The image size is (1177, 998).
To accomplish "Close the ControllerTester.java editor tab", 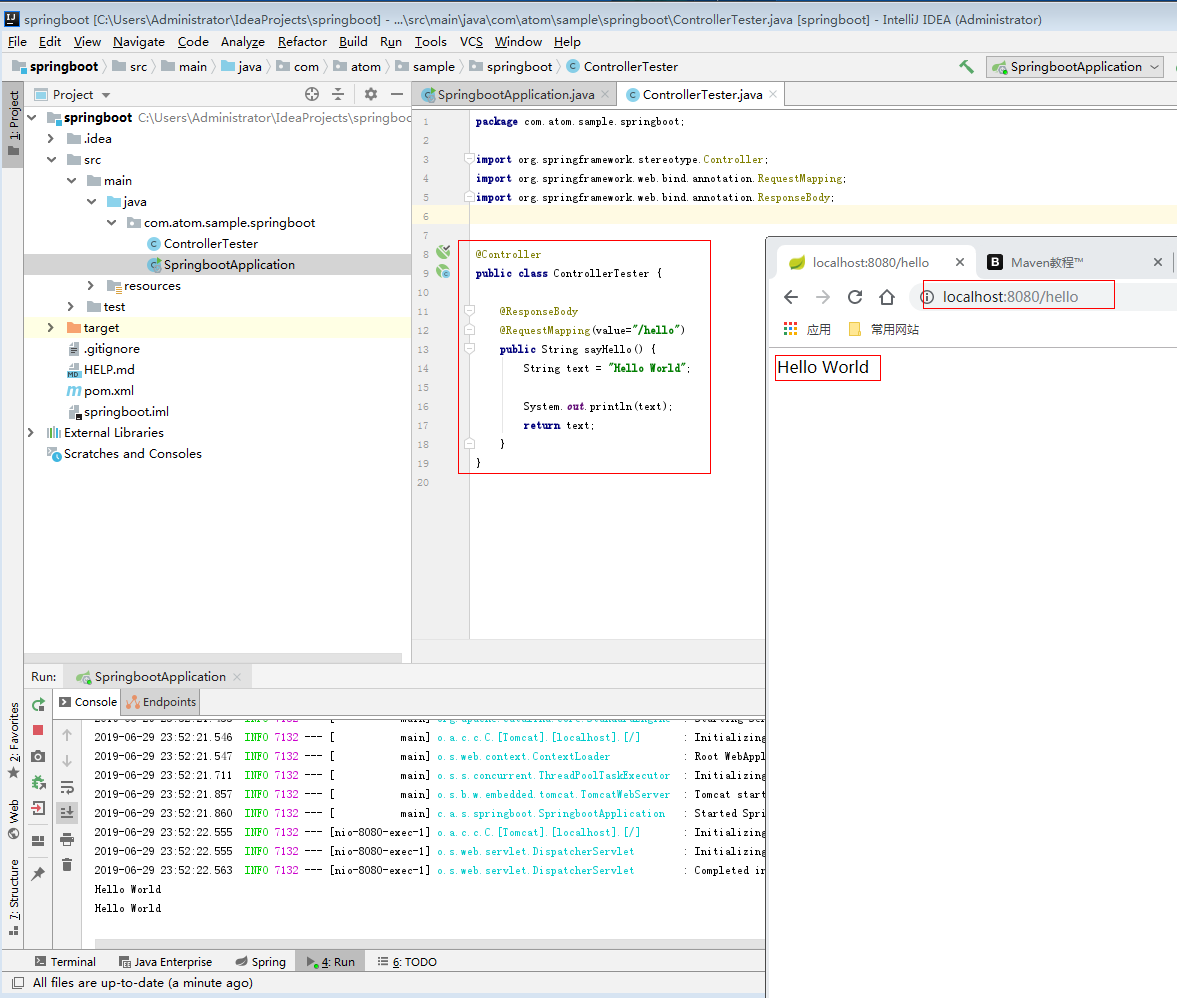I will tap(773, 94).
